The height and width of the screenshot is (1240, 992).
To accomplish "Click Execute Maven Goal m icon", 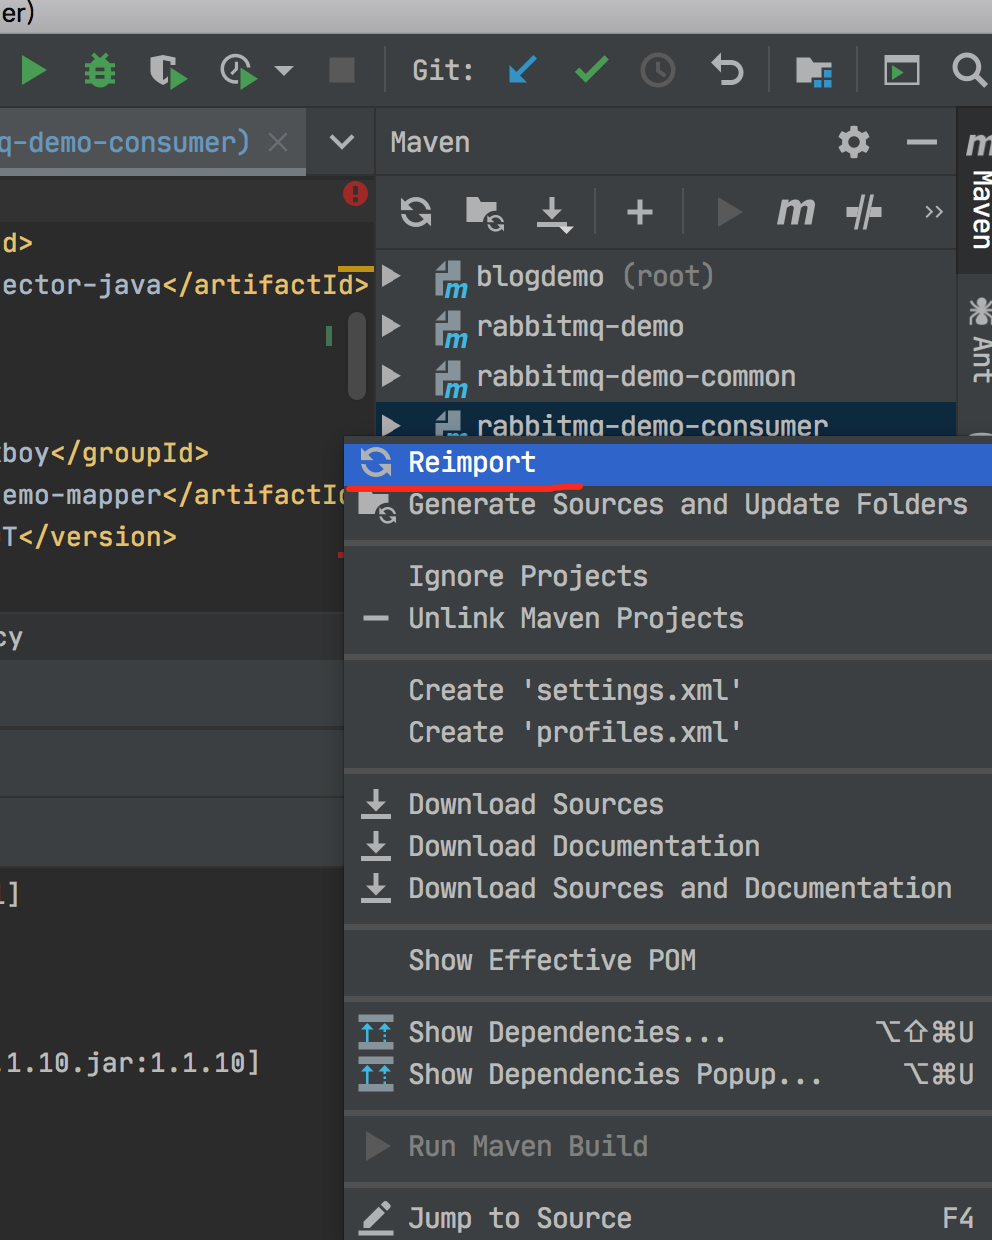I will pyautogui.click(x=796, y=212).
